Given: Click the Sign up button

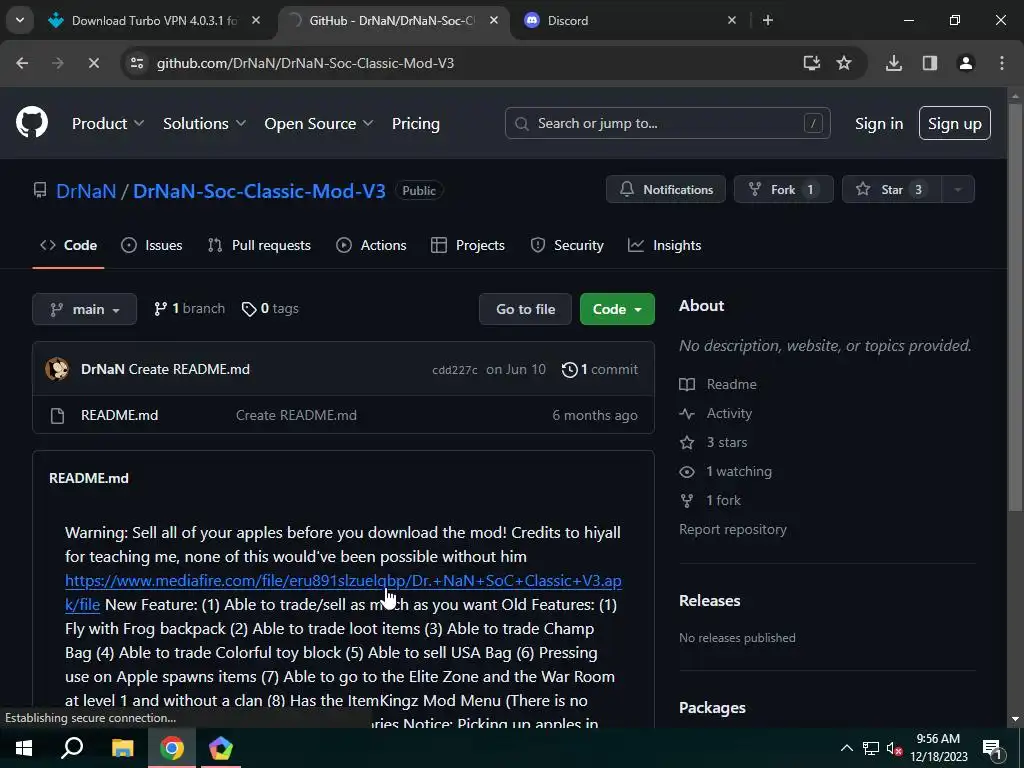Looking at the screenshot, I should click(955, 123).
